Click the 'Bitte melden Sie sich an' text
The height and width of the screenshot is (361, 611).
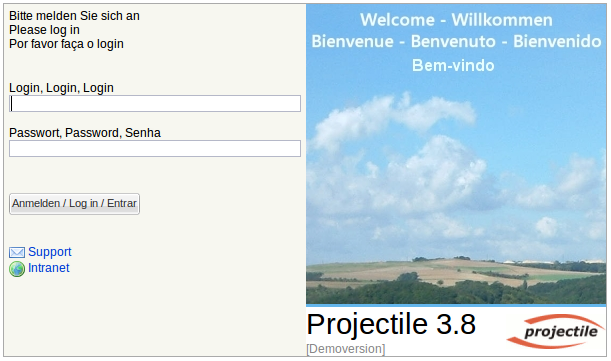(x=74, y=16)
